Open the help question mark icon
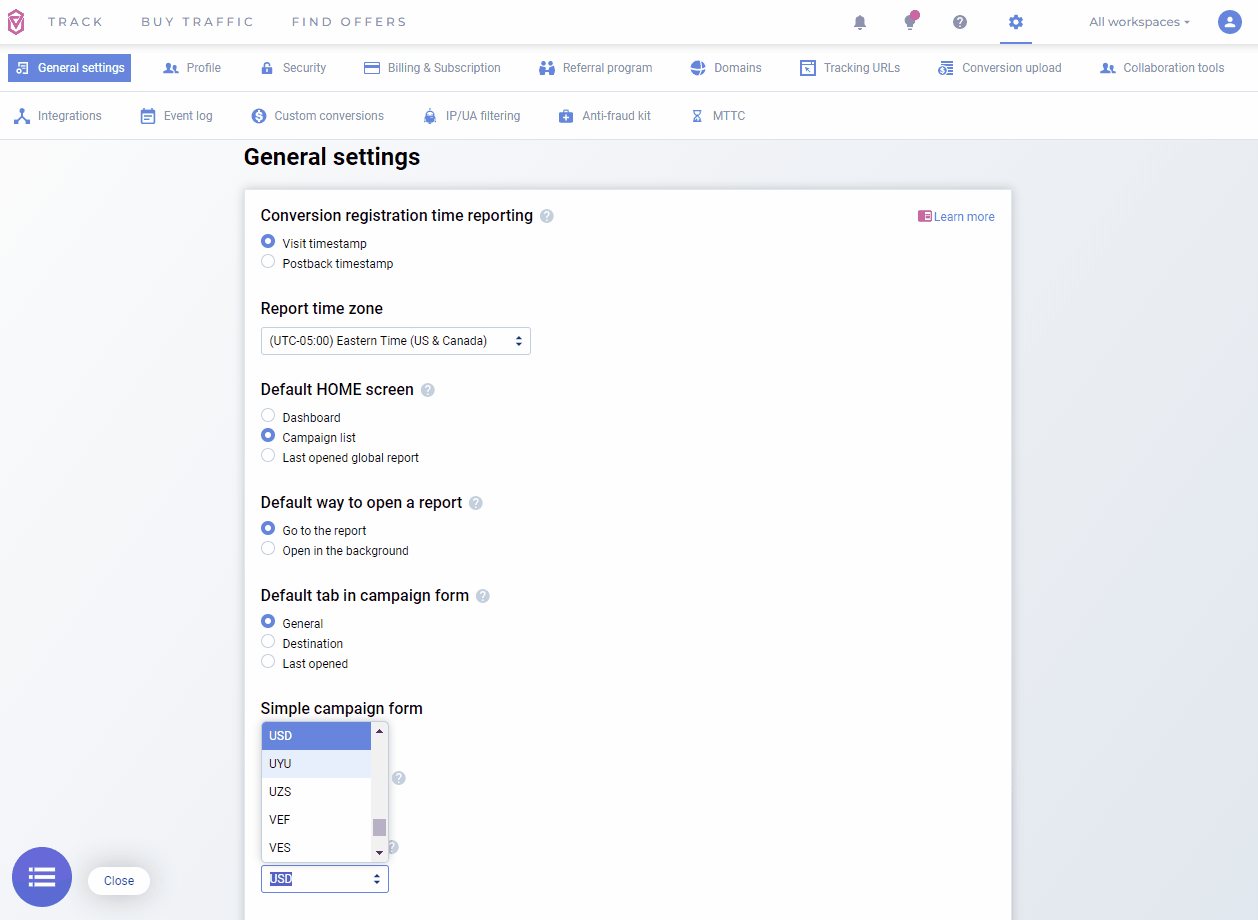1258x920 pixels. tap(960, 22)
